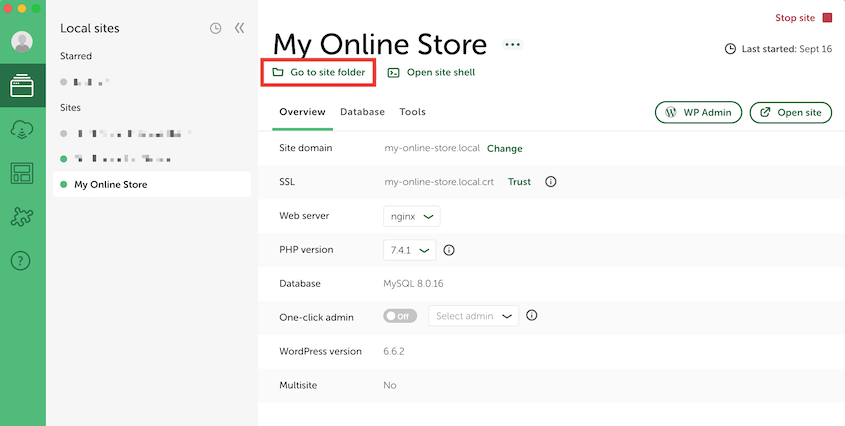Screen dimensions: 845x426
Task: Click the Stop site text
Action: click(795, 18)
